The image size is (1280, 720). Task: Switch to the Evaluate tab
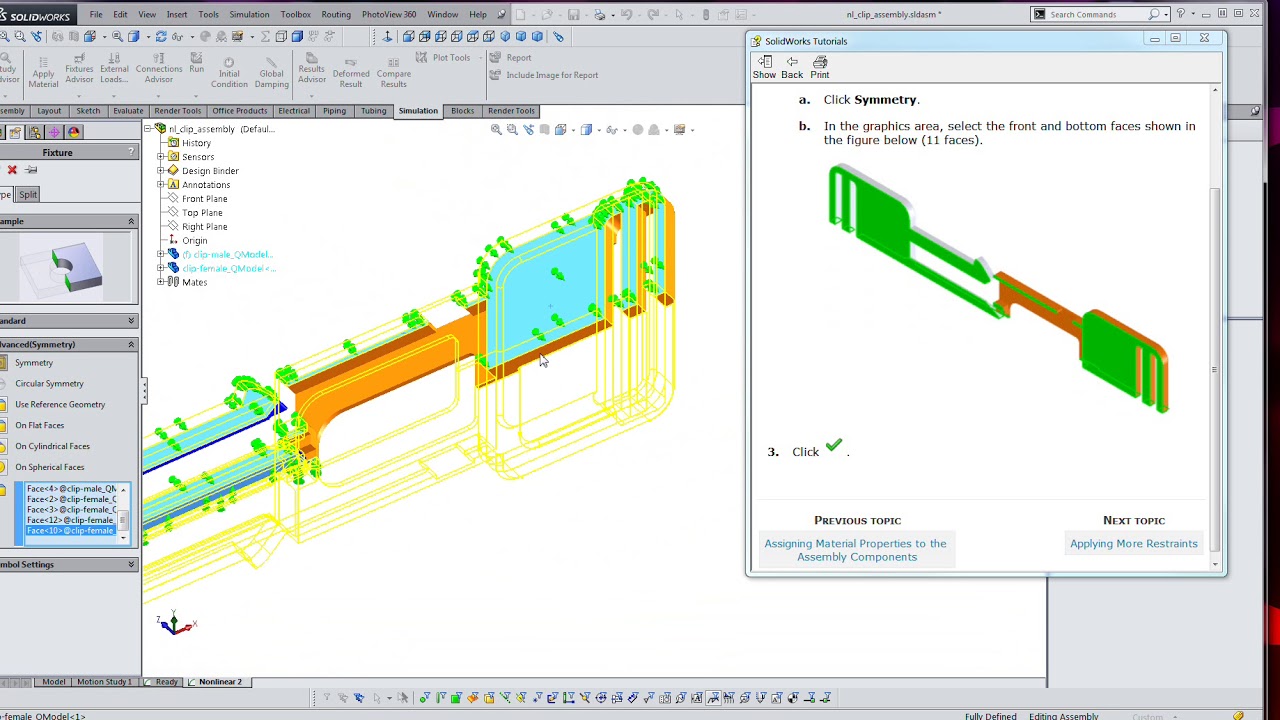coord(128,111)
